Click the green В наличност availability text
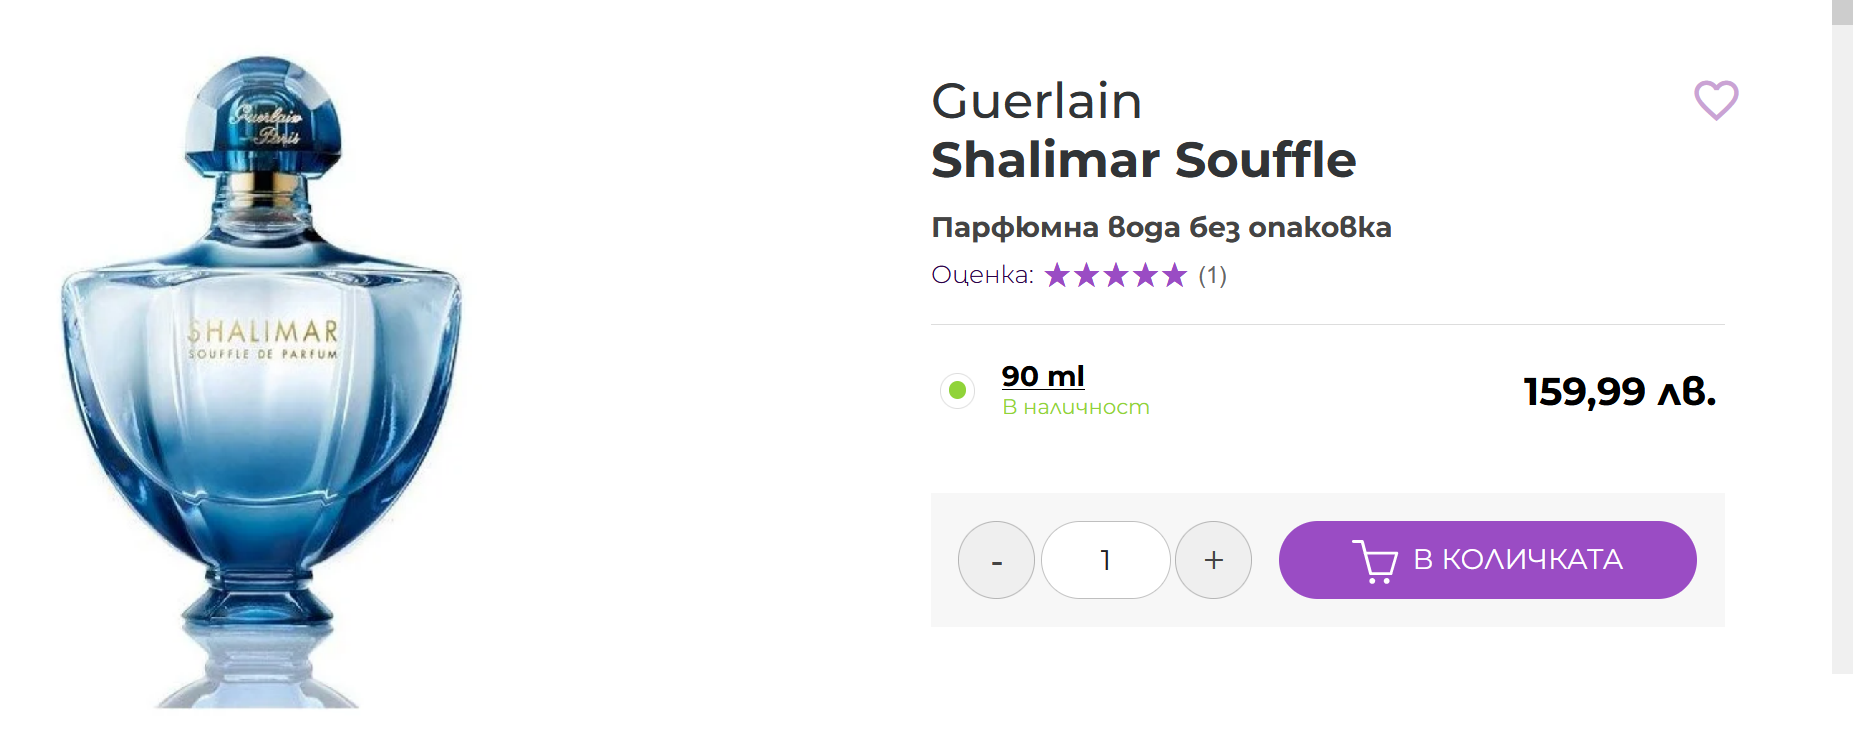The height and width of the screenshot is (734, 1853). coord(1076,407)
